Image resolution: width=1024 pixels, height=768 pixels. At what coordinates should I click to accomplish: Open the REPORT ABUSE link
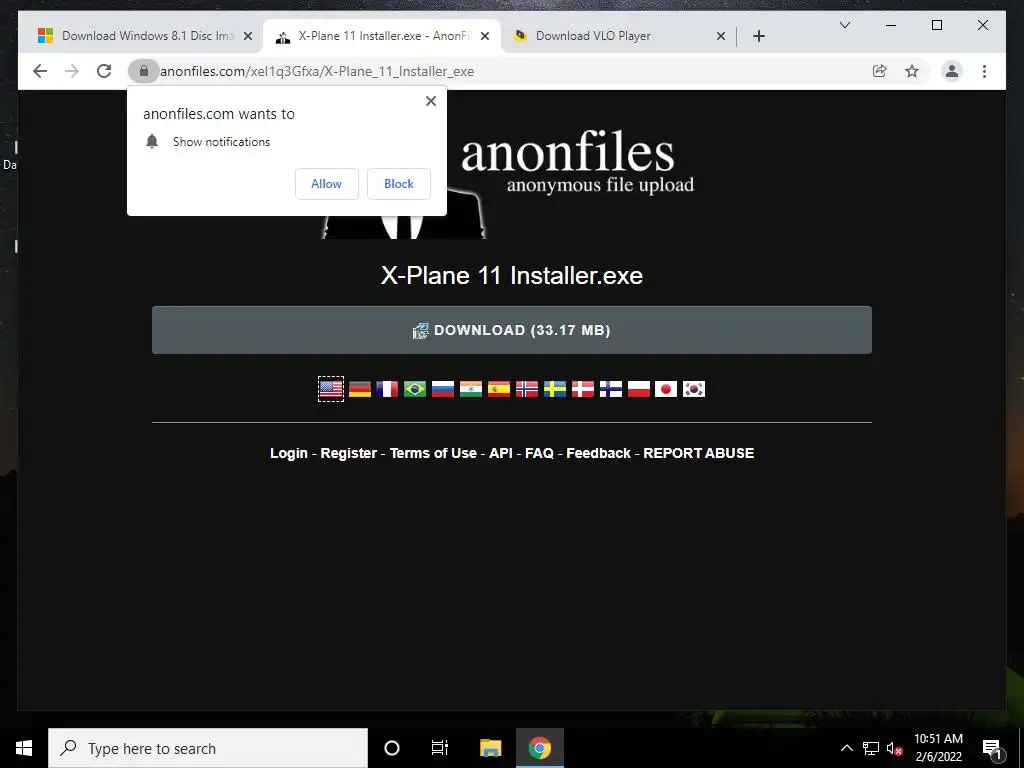[699, 453]
